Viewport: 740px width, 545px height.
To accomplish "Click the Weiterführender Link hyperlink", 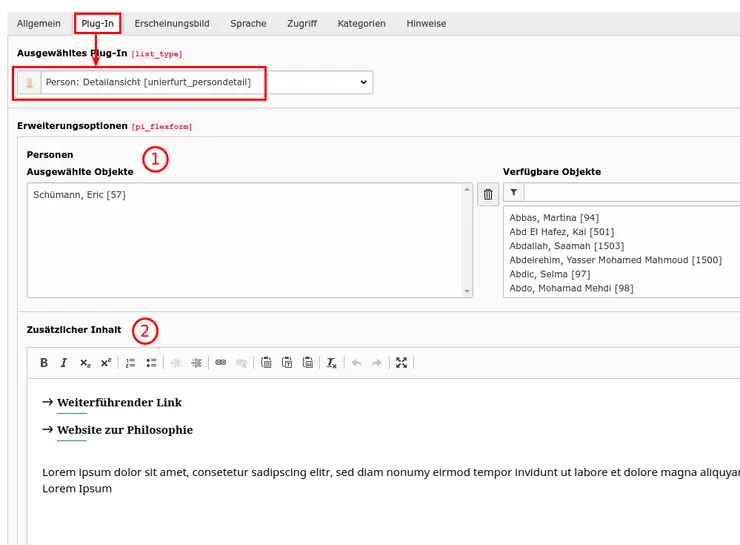I will (119, 403).
